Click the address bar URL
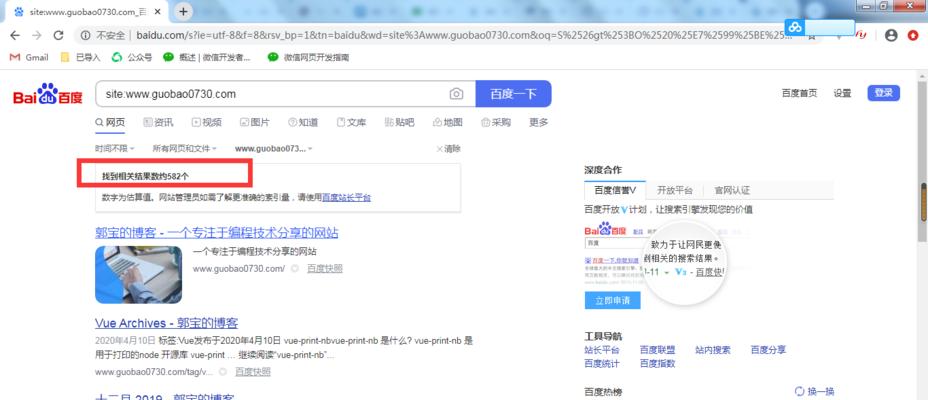 [x=465, y=36]
